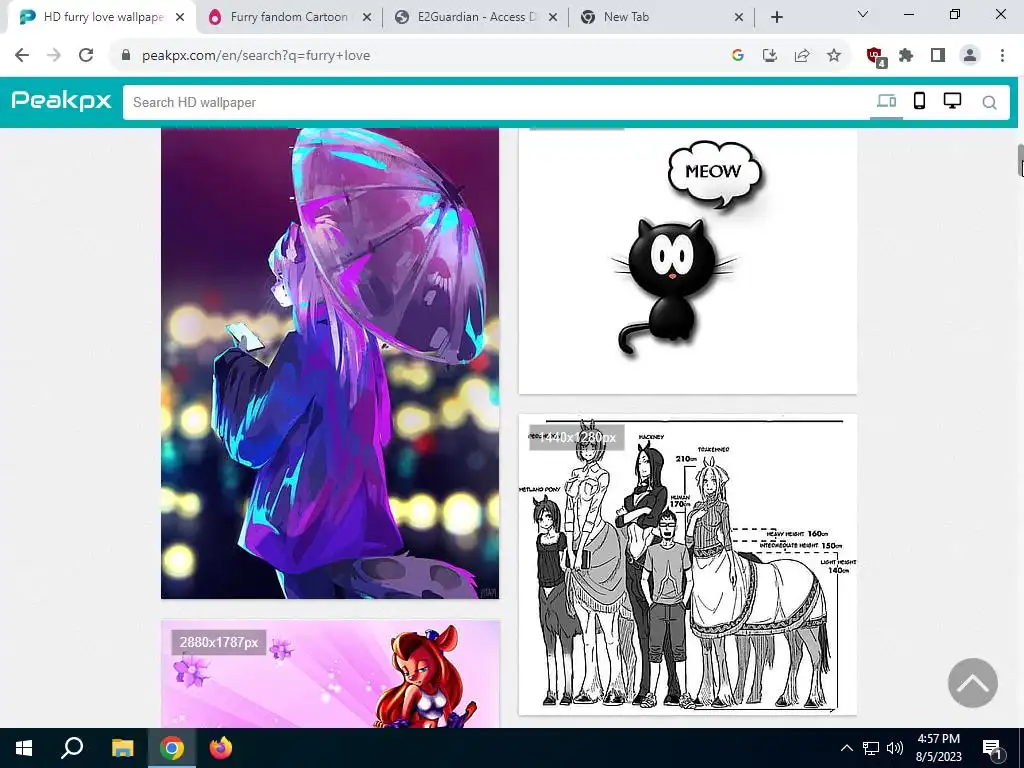The height and width of the screenshot is (768, 1024).
Task: Open the network status tray icon
Action: 871,748
